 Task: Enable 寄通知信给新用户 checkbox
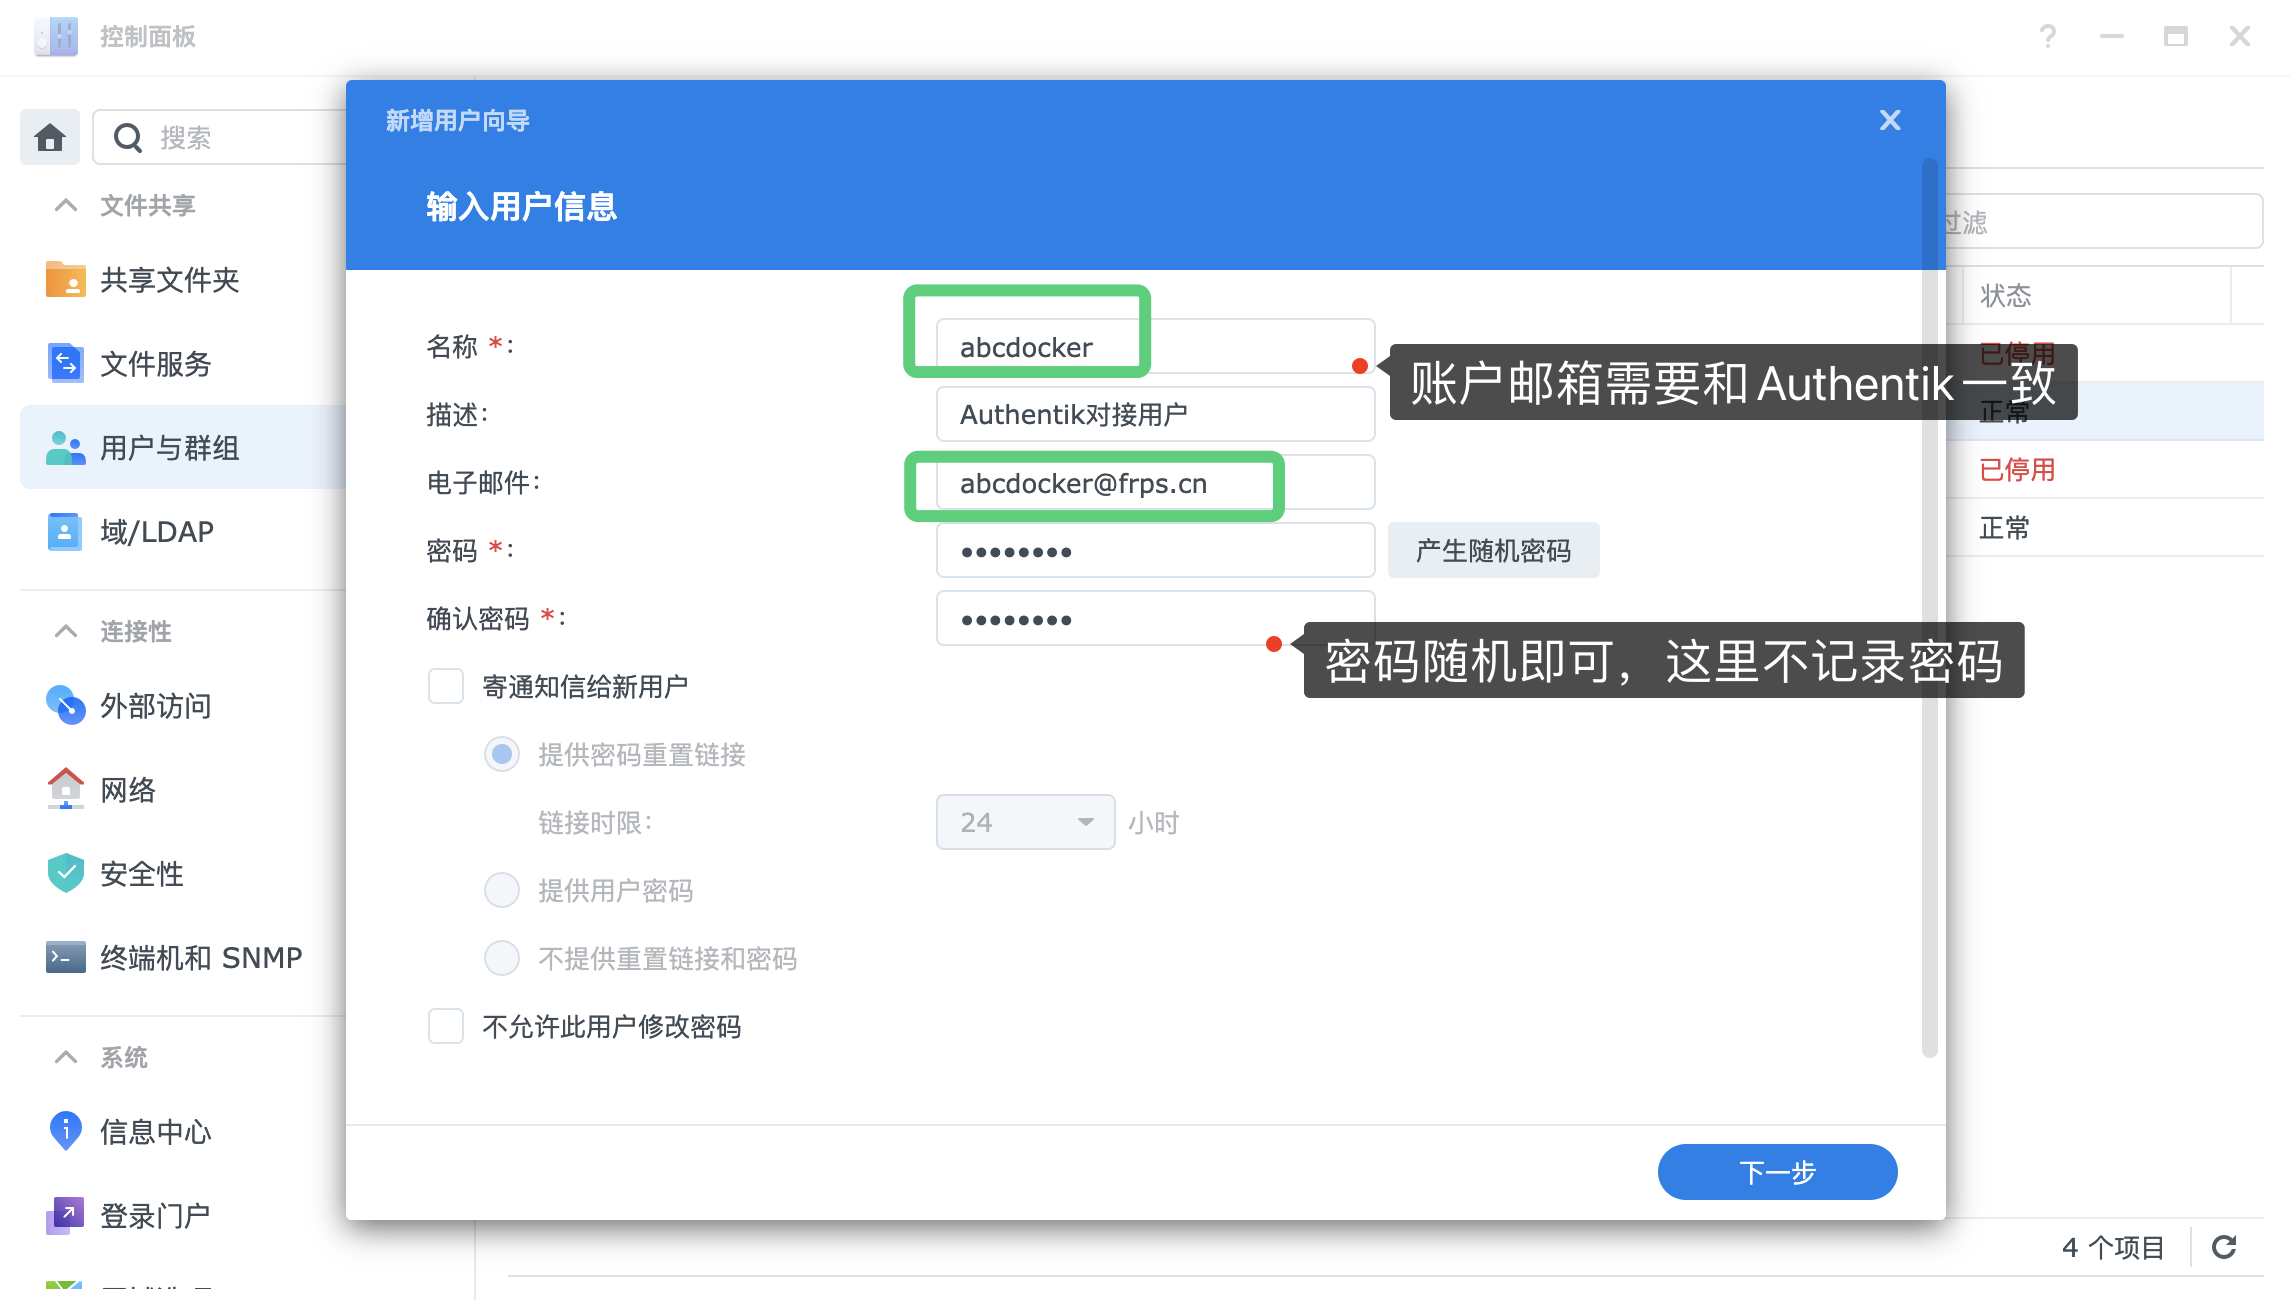click(445, 686)
